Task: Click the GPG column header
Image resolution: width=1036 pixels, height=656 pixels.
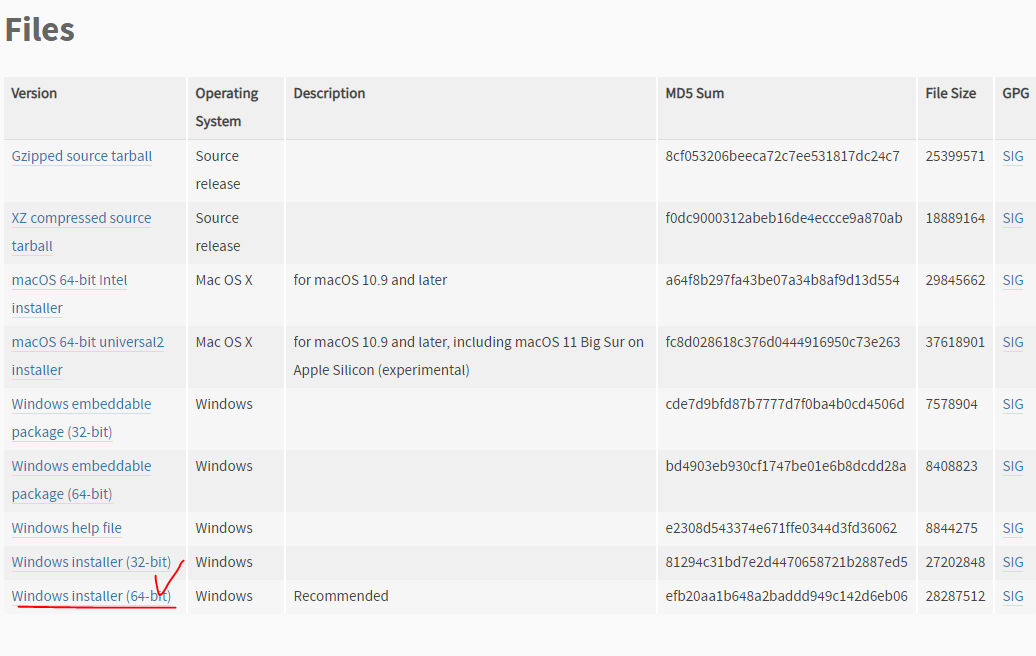Action: 1016,93
